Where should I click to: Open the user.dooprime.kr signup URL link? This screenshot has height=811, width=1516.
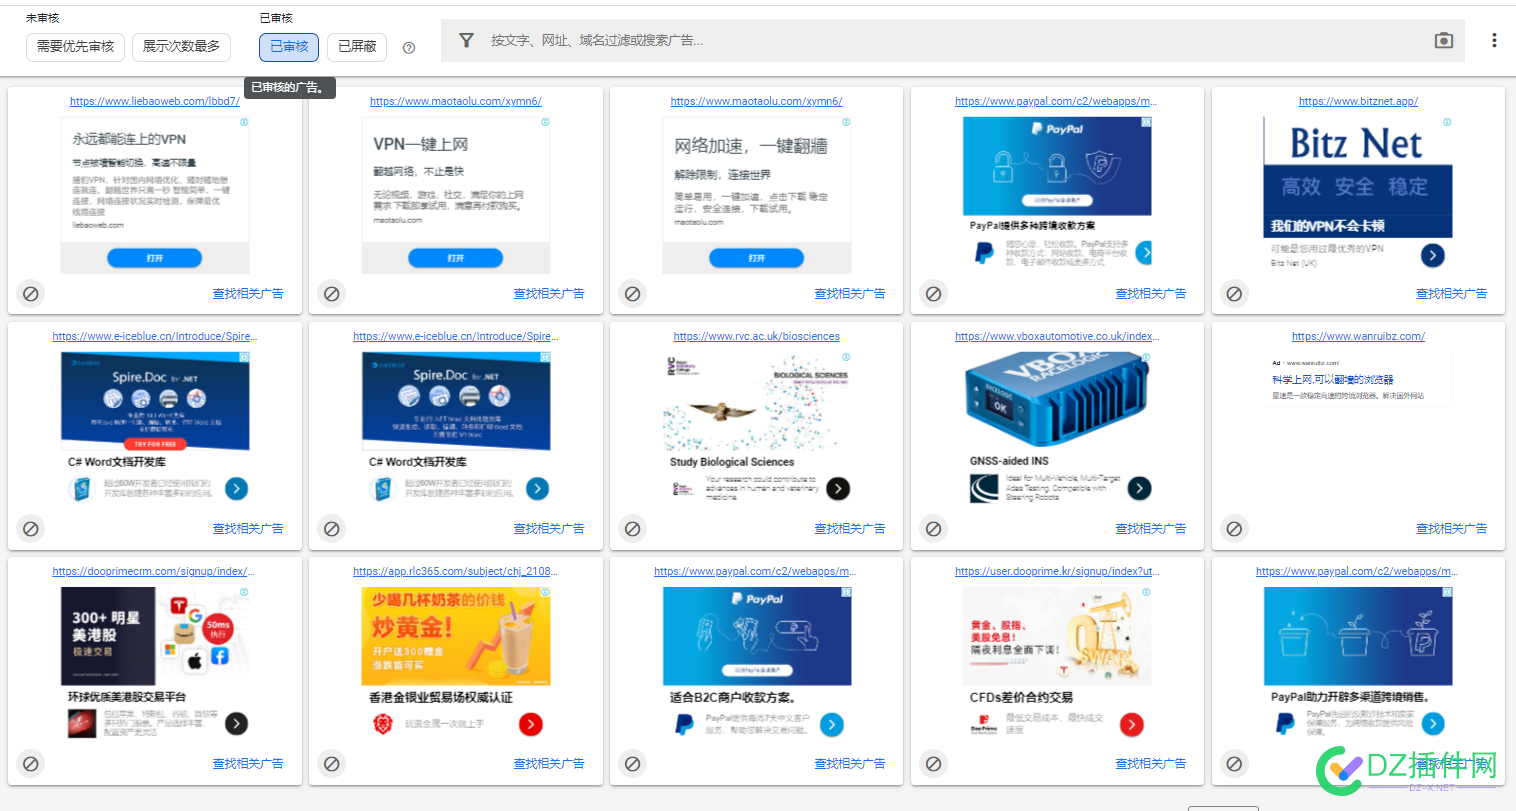1057,571
